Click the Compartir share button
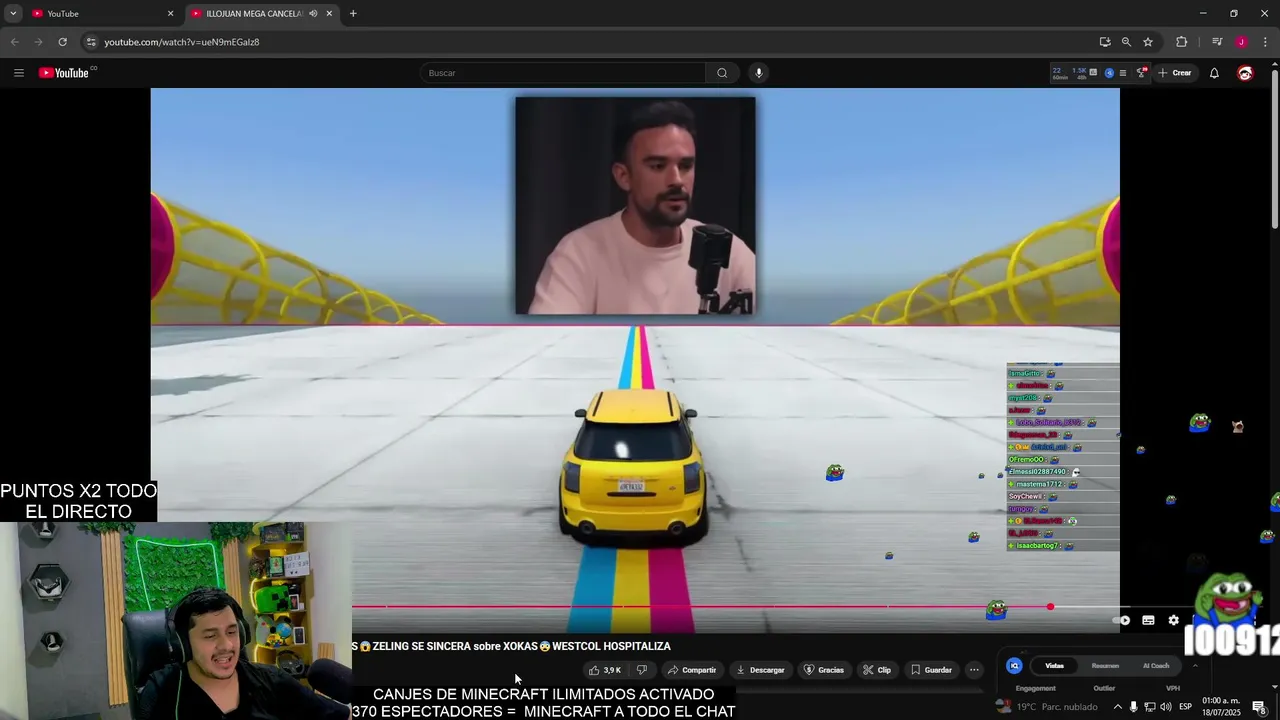1280x720 pixels. click(x=692, y=670)
